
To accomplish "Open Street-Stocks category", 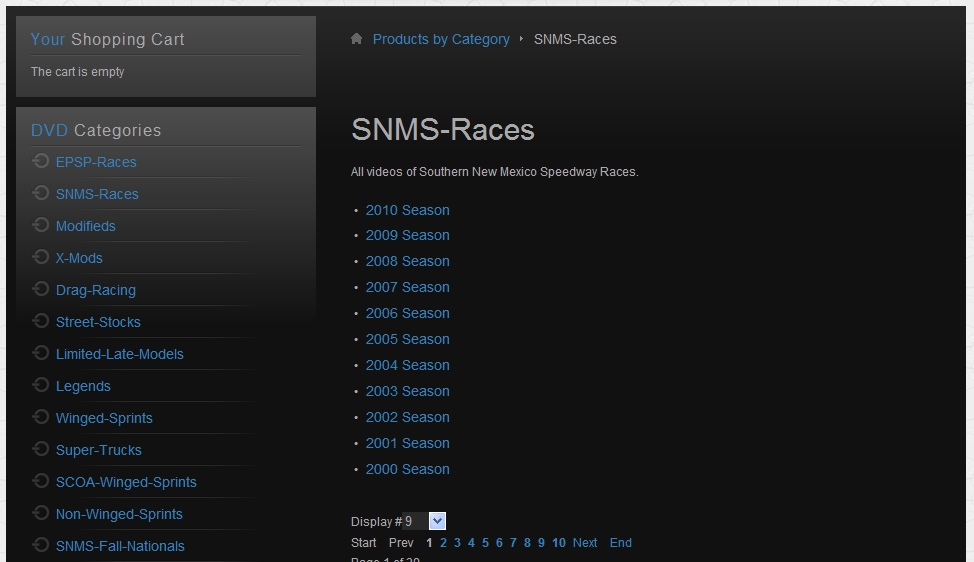I will click(98, 322).
